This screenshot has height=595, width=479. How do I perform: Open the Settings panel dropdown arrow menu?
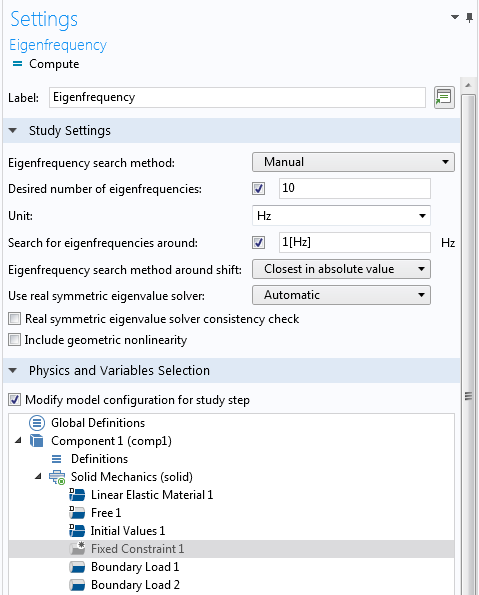click(455, 17)
